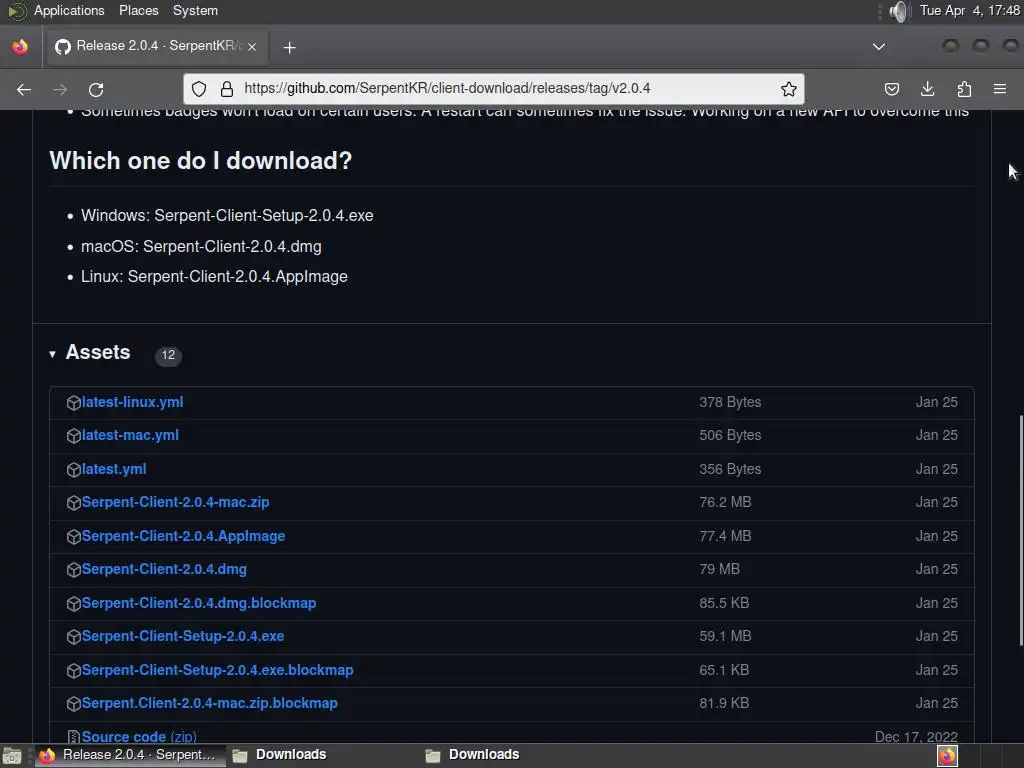Viewport: 1024px width, 768px height.
Task: Click the Linux: Serpent-Client-2.0.4.AppImage bullet
Action: [214, 277]
